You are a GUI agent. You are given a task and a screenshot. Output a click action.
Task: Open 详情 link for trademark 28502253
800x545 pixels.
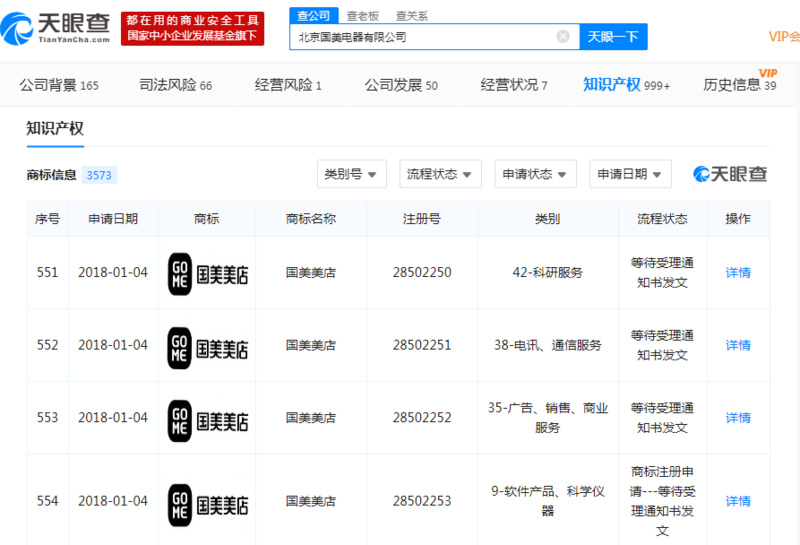(738, 501)
